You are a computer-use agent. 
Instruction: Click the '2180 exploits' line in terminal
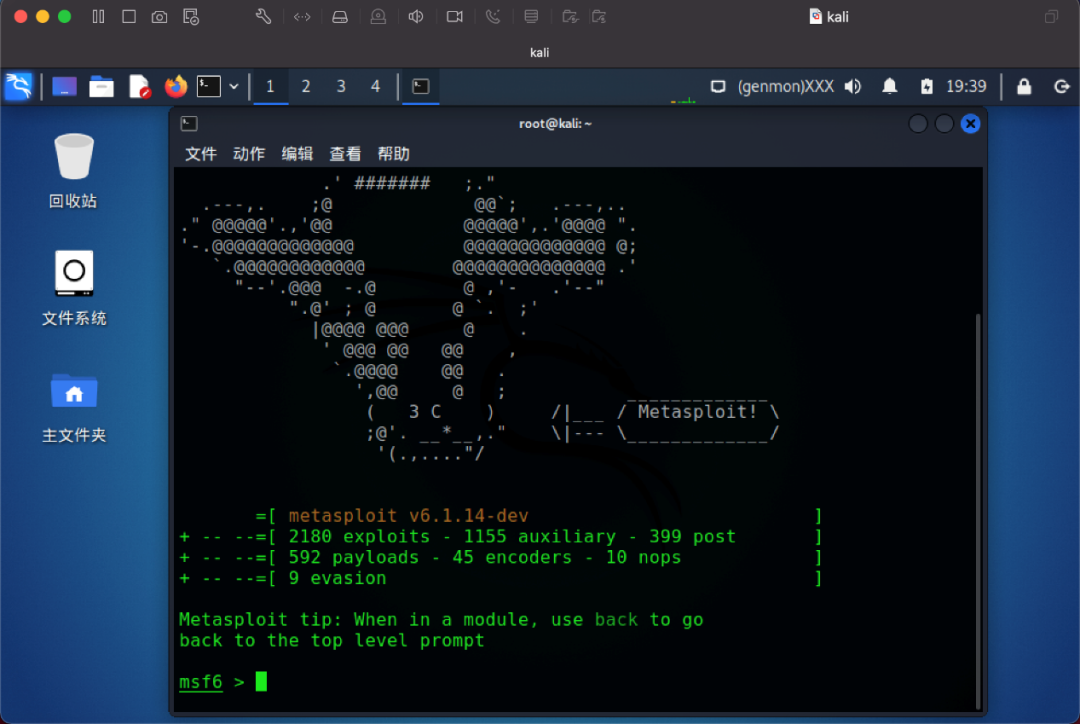click(501, 537)
